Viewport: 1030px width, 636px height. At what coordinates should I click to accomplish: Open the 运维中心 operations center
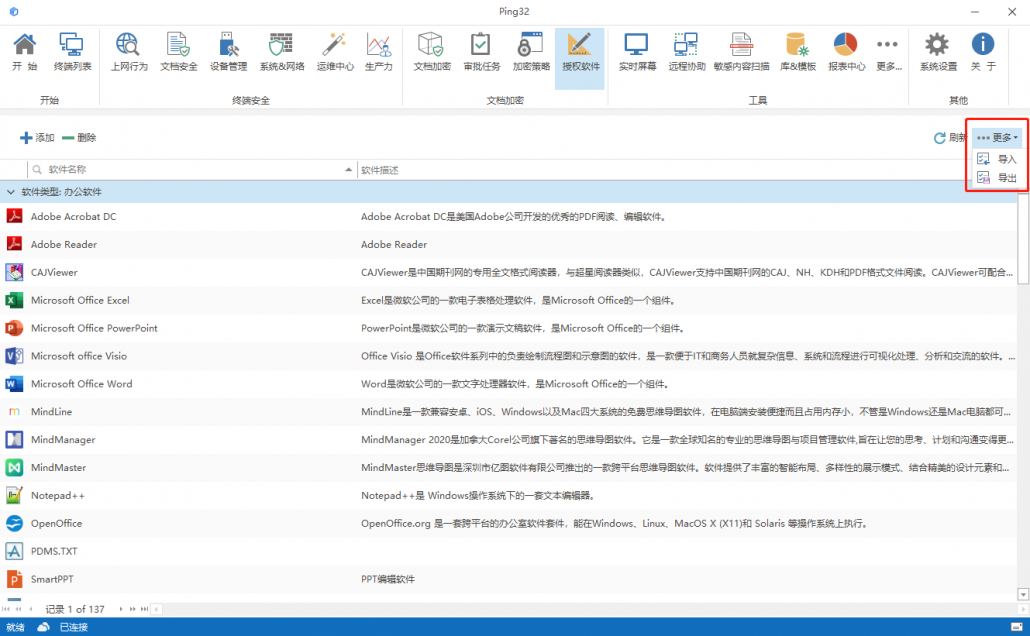coord(335,51)
